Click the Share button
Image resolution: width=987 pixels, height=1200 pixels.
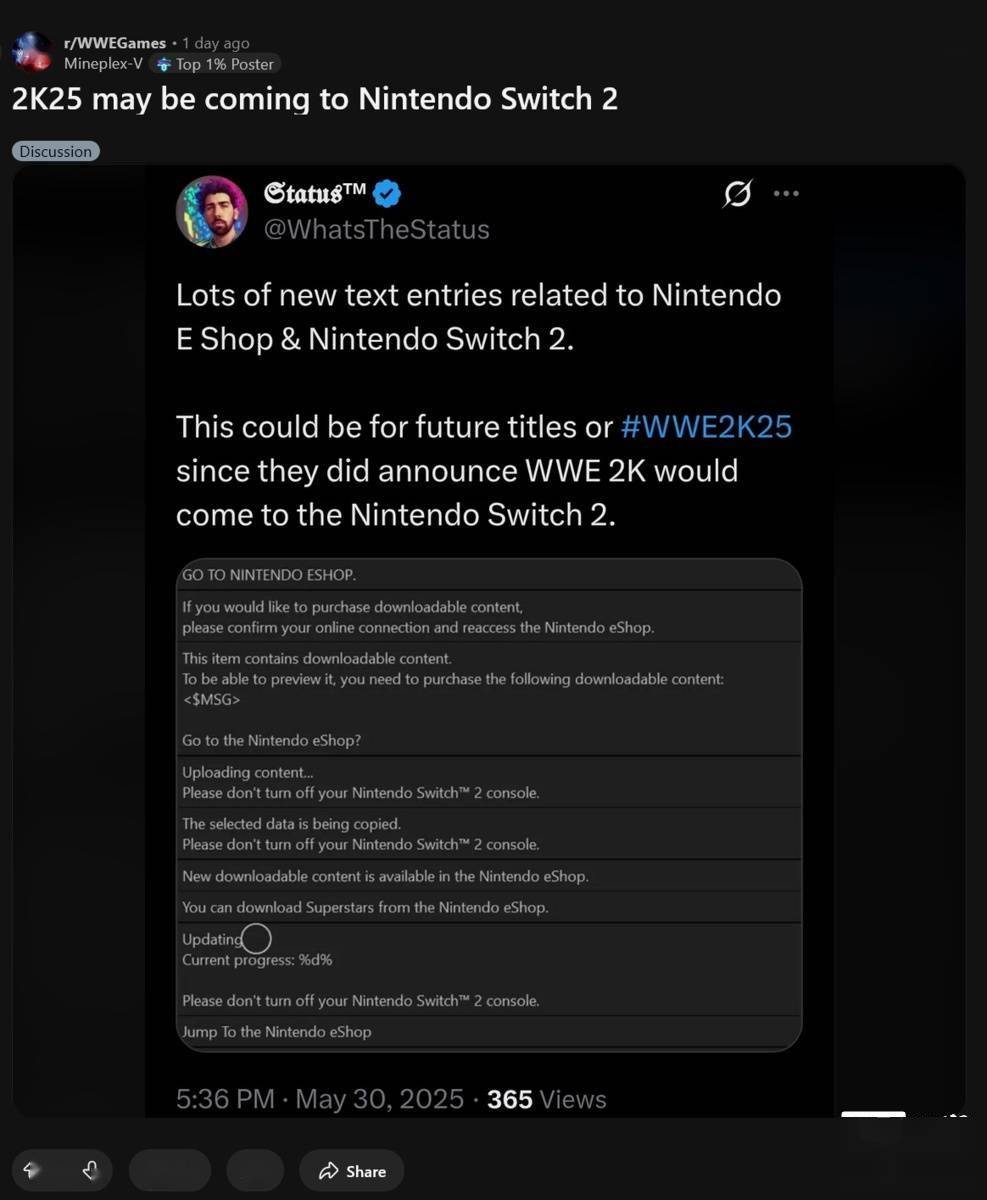351,1171
